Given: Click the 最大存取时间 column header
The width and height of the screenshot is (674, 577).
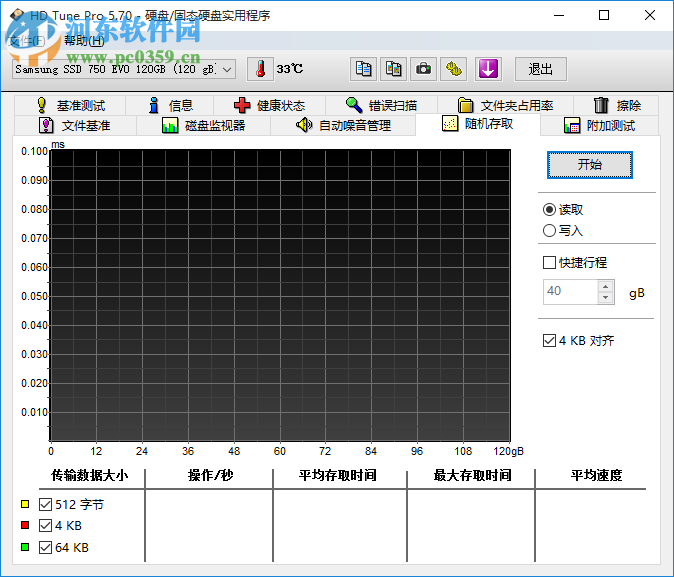Looking at the screenshot, I should coord(472,475).
